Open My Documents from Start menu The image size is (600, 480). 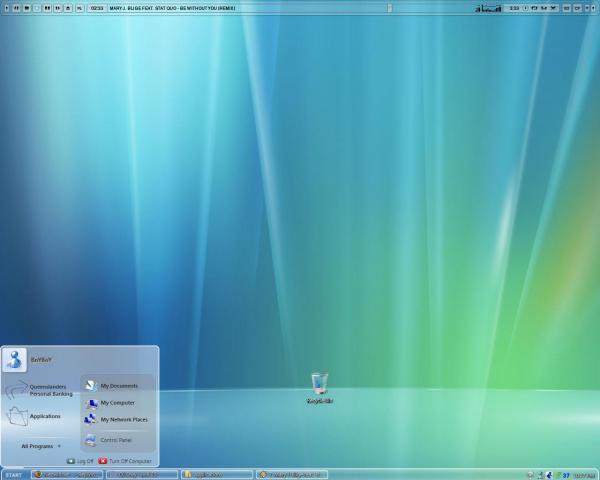click(x=117, y=385)
